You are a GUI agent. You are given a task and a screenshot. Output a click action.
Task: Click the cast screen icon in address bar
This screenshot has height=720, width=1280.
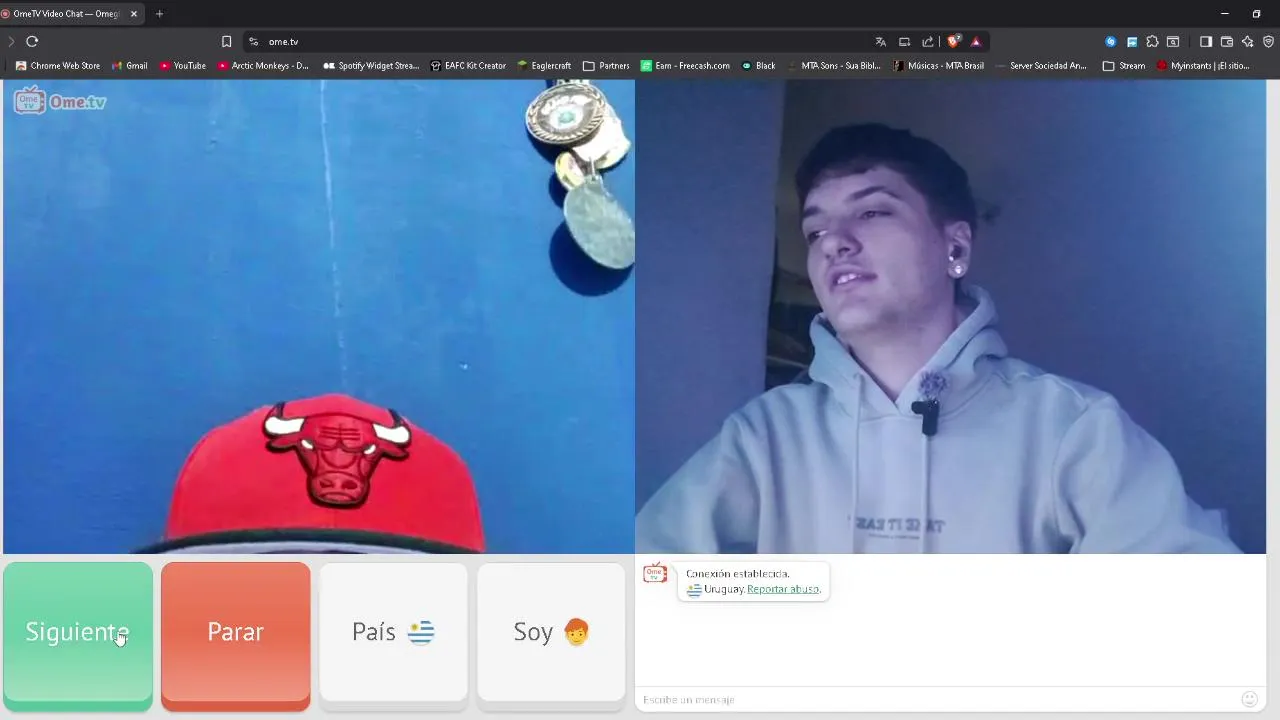[904, 41]
